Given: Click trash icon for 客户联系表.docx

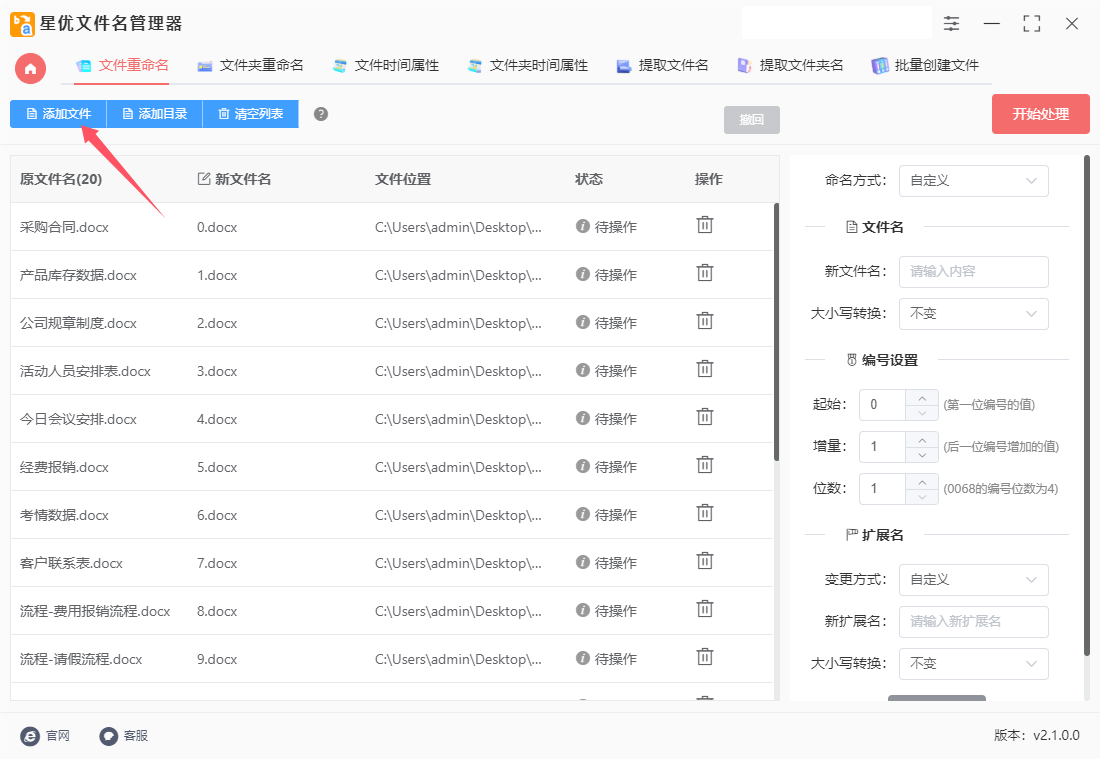Looking at the screenshot, I should pyautogui.click(x=704, y=561).
